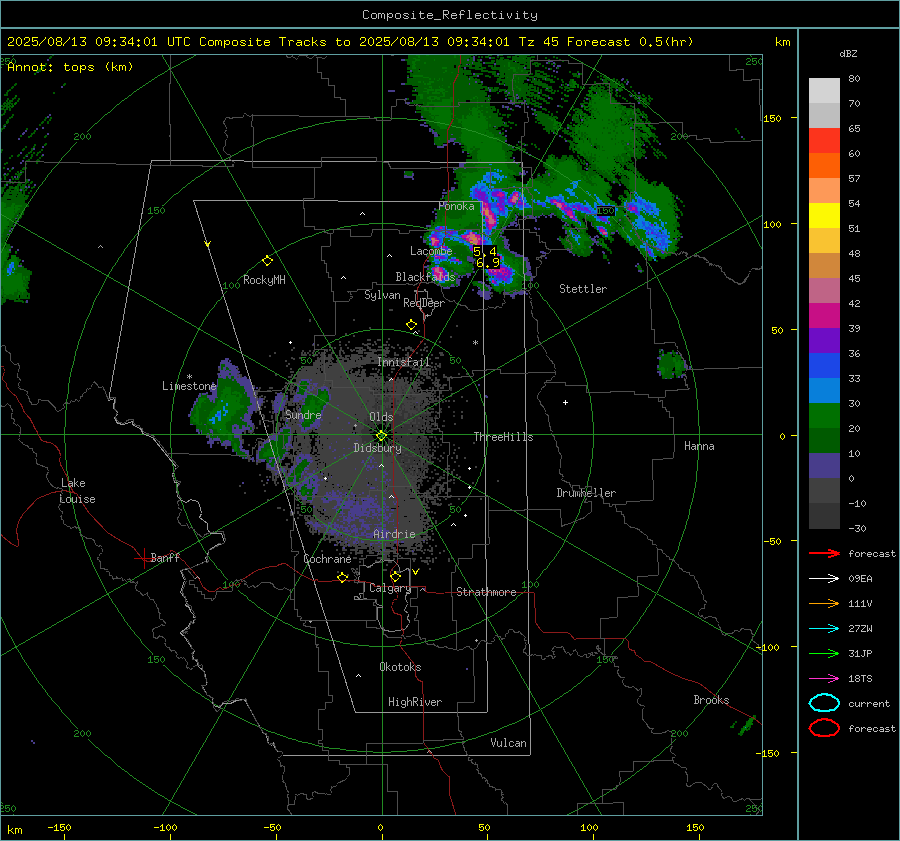This screenshot has height=841, width=900.
Task: Click the 'Annot: tops (km)' label
Action: (70, 67)
